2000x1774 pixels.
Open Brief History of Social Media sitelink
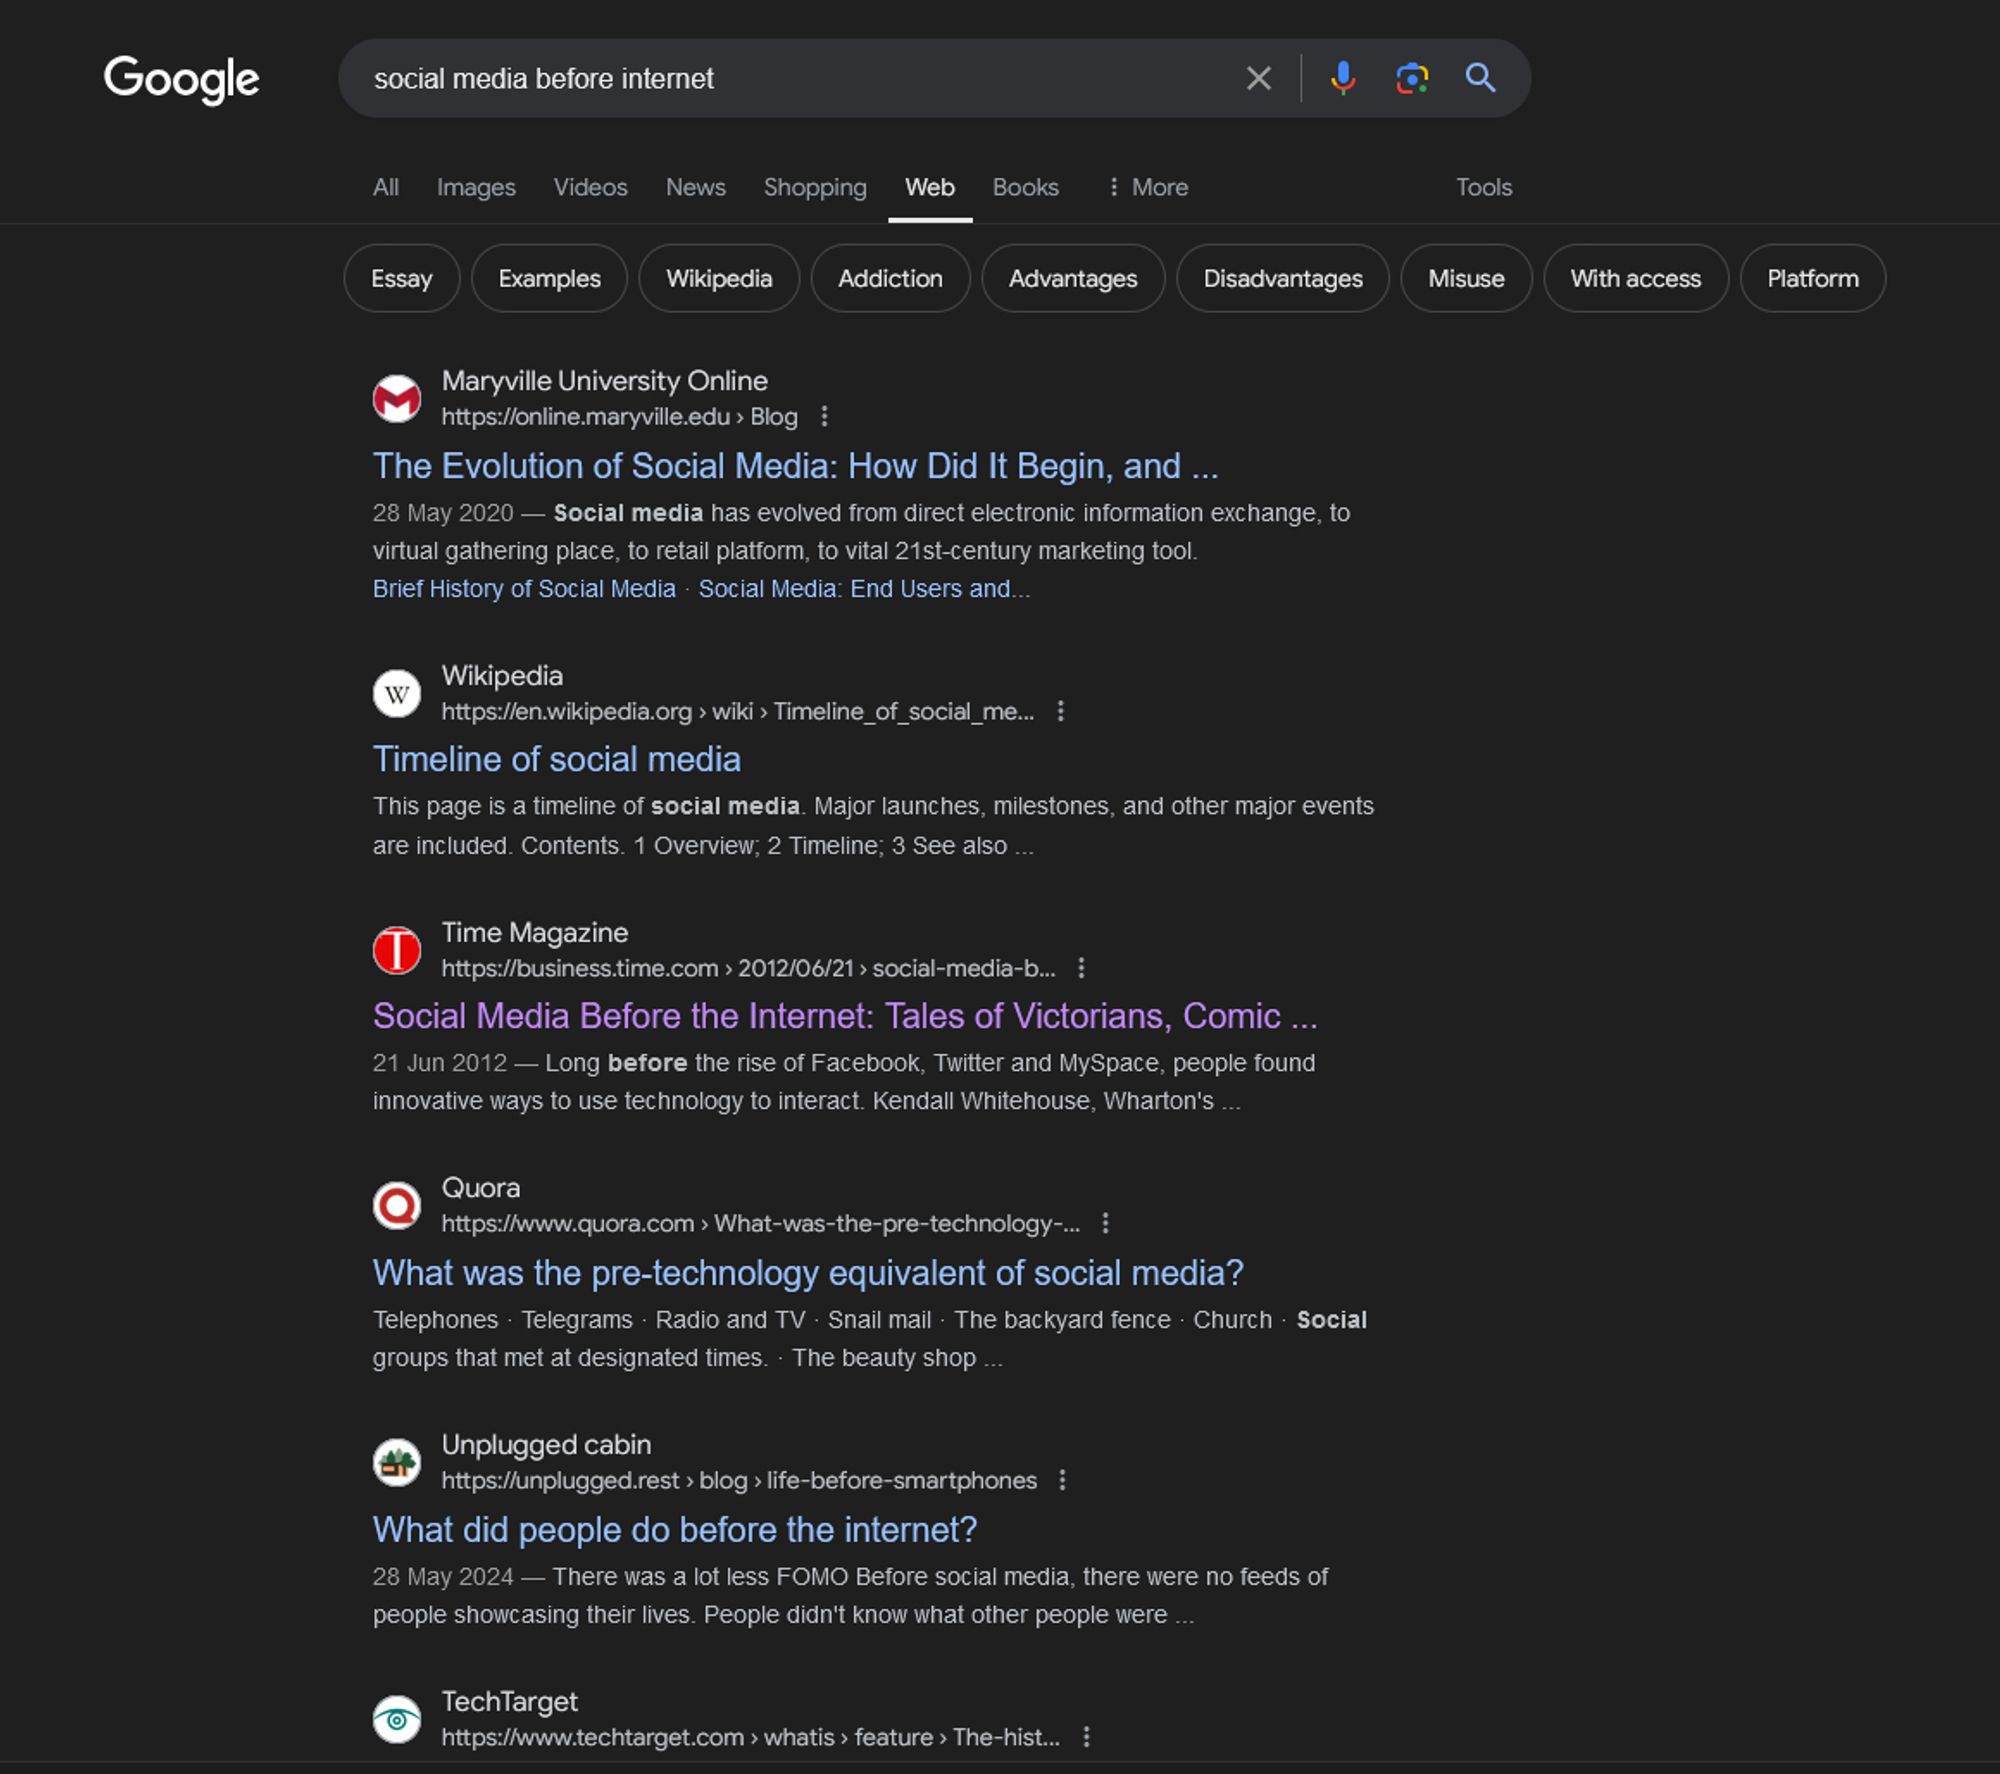pos(524,589)
